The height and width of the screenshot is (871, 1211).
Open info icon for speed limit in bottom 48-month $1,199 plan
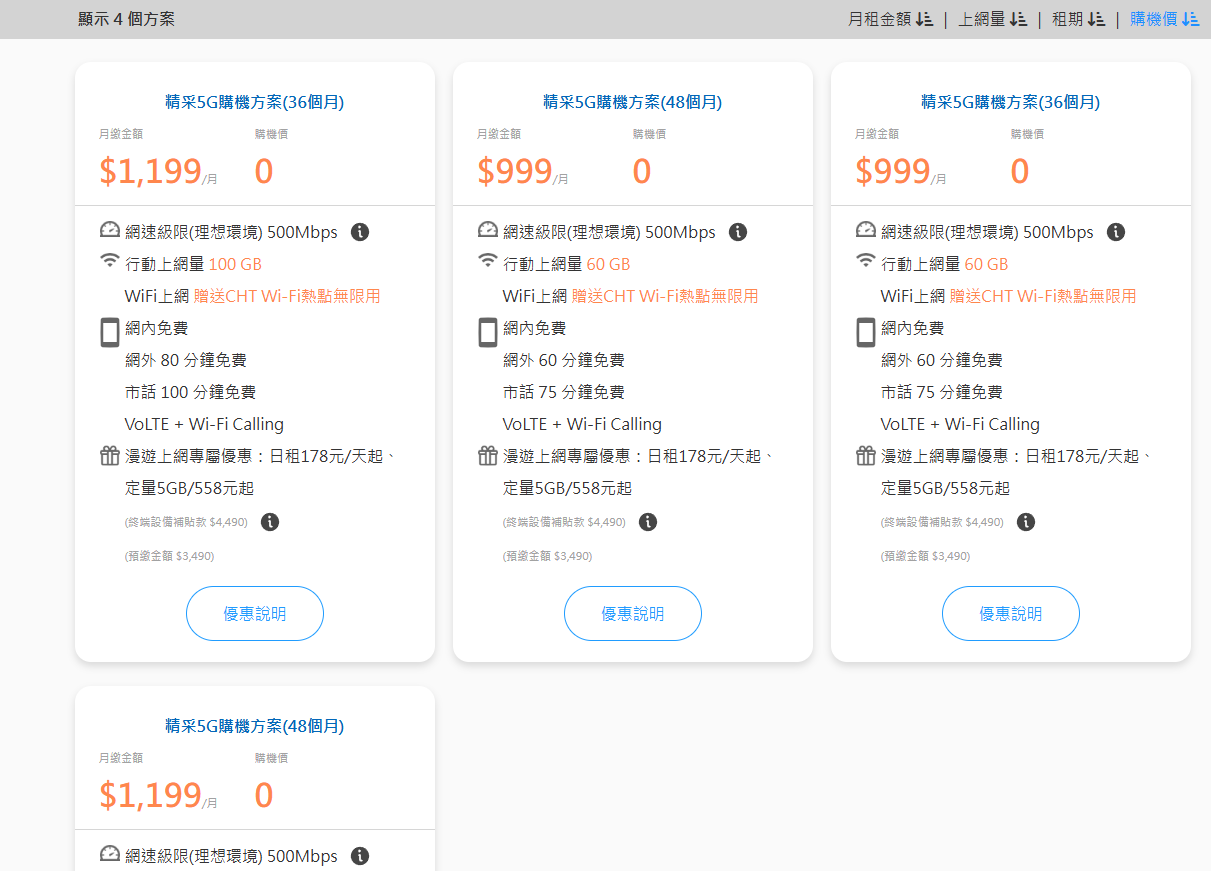click(x=360, y=856)
